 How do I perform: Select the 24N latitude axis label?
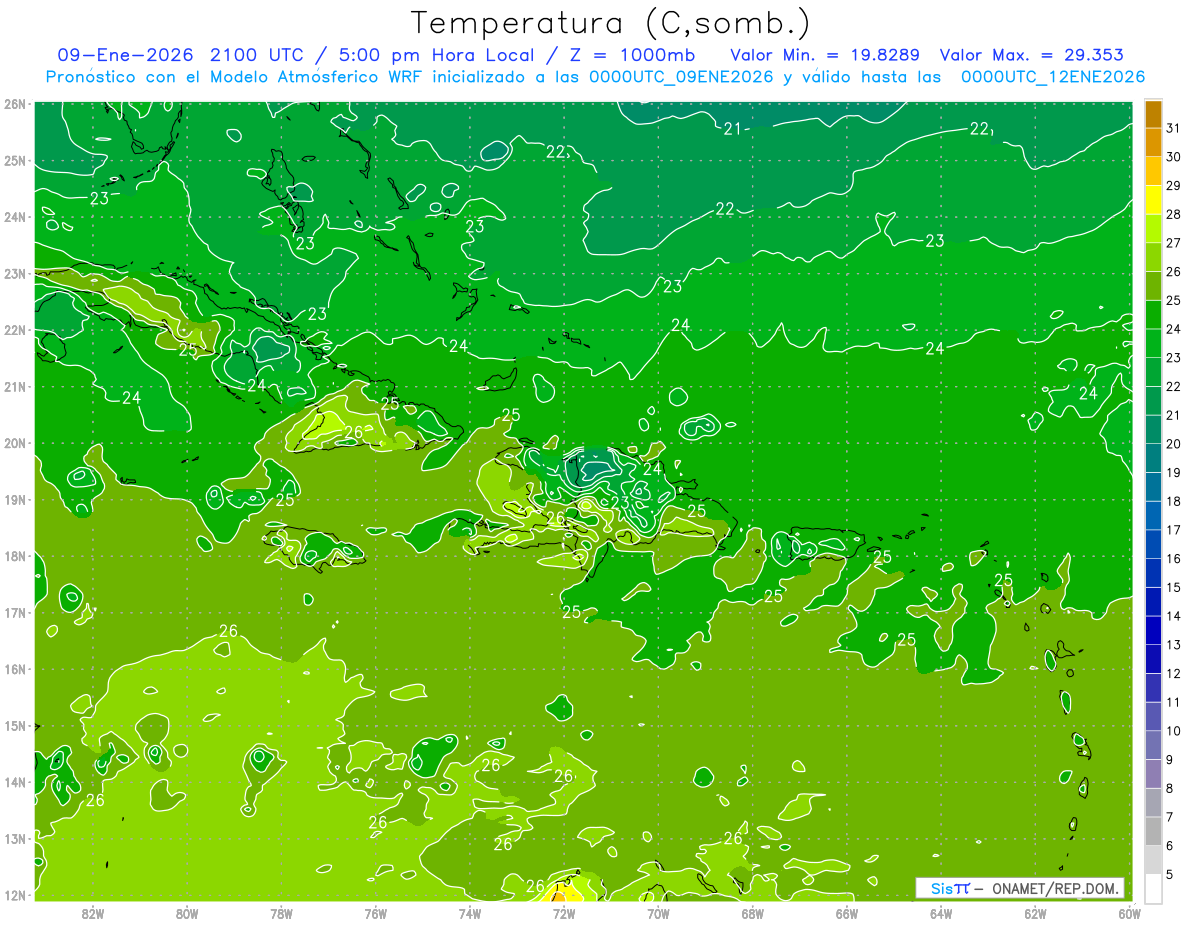coord(15,217)
